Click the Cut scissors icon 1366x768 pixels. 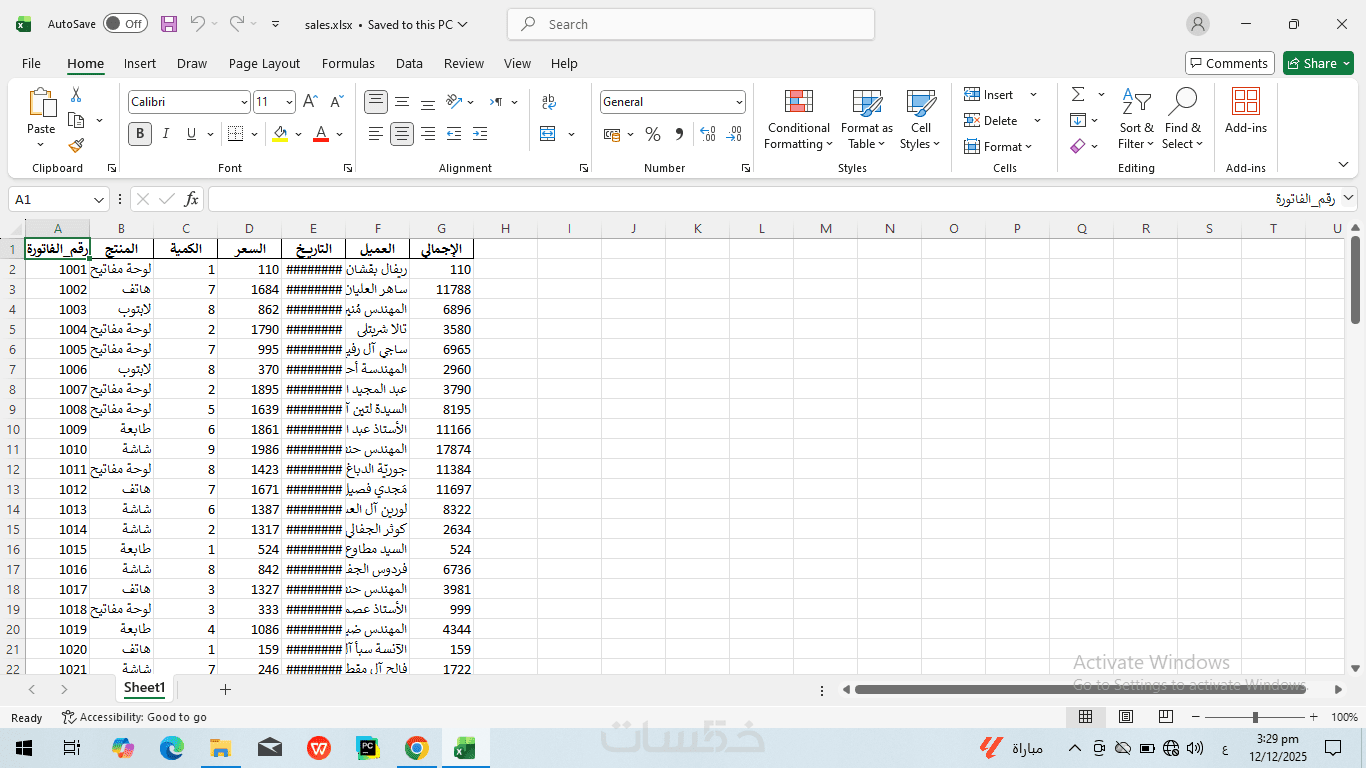[x=76, y=95]
